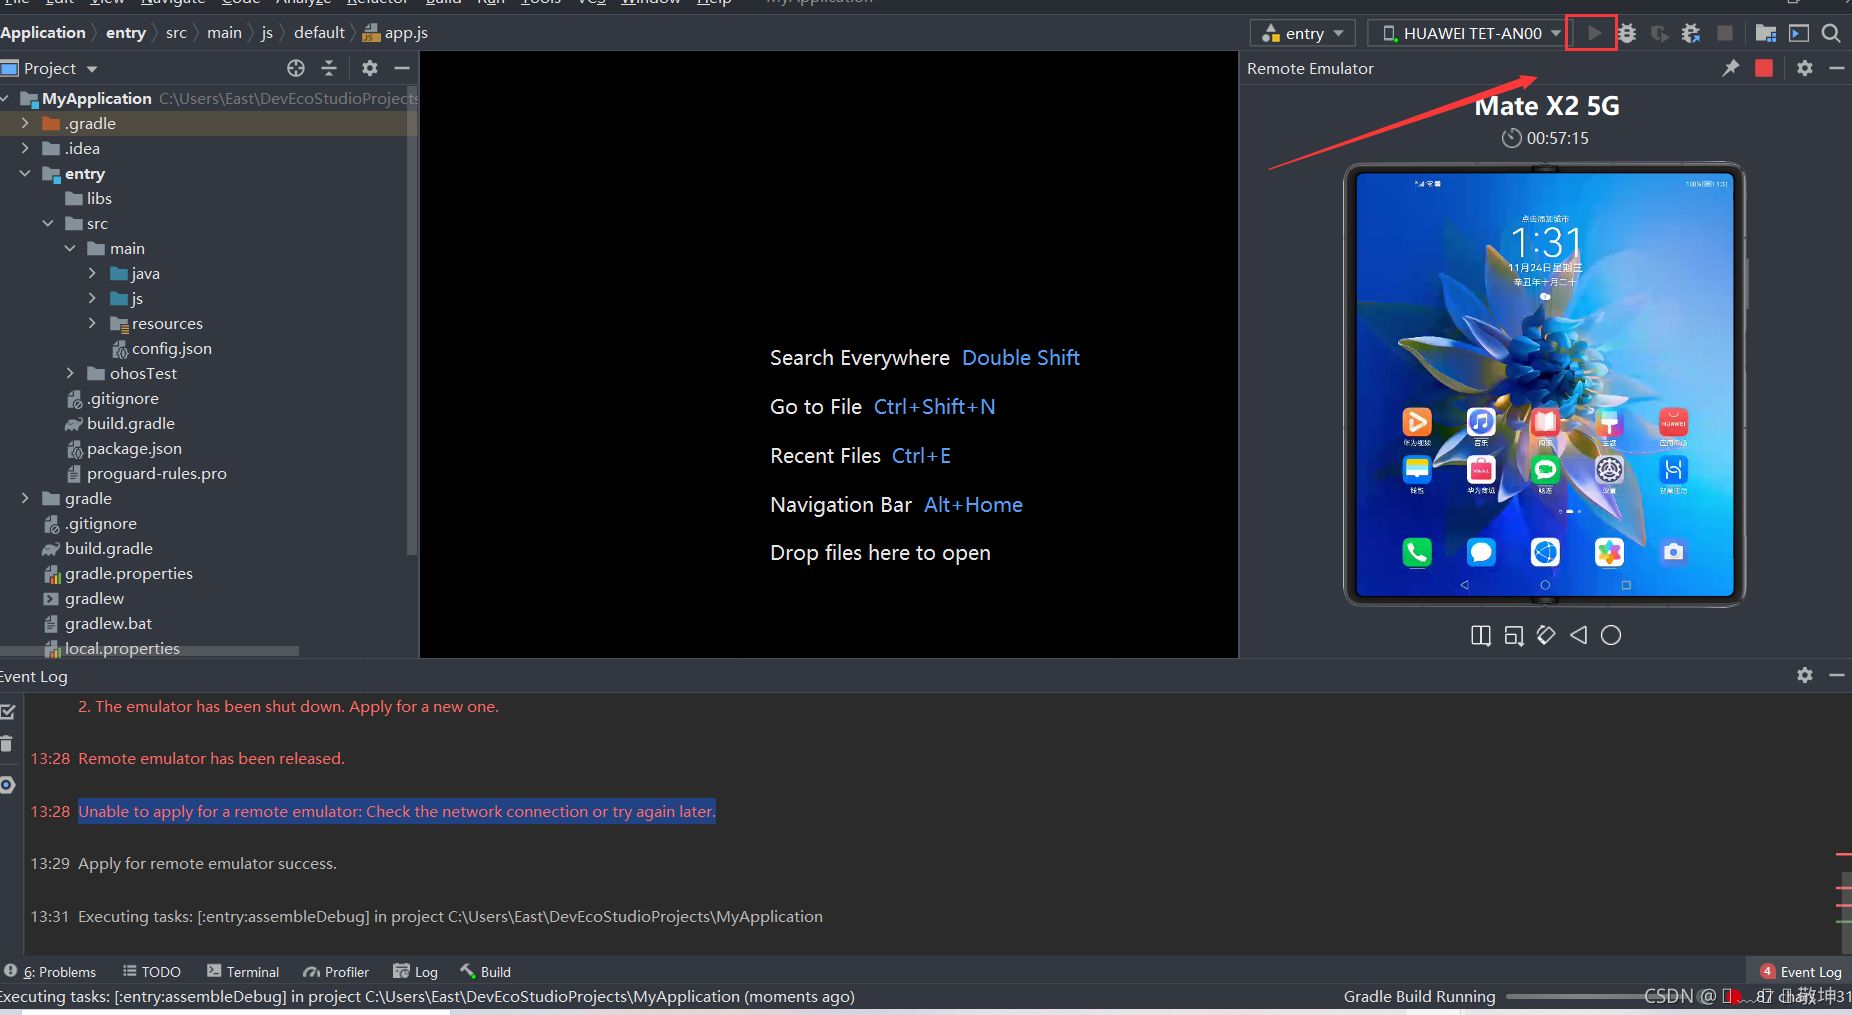Click Attach Debugger to Process icon
The image size is (1852, 1015).
point(1691,33)
